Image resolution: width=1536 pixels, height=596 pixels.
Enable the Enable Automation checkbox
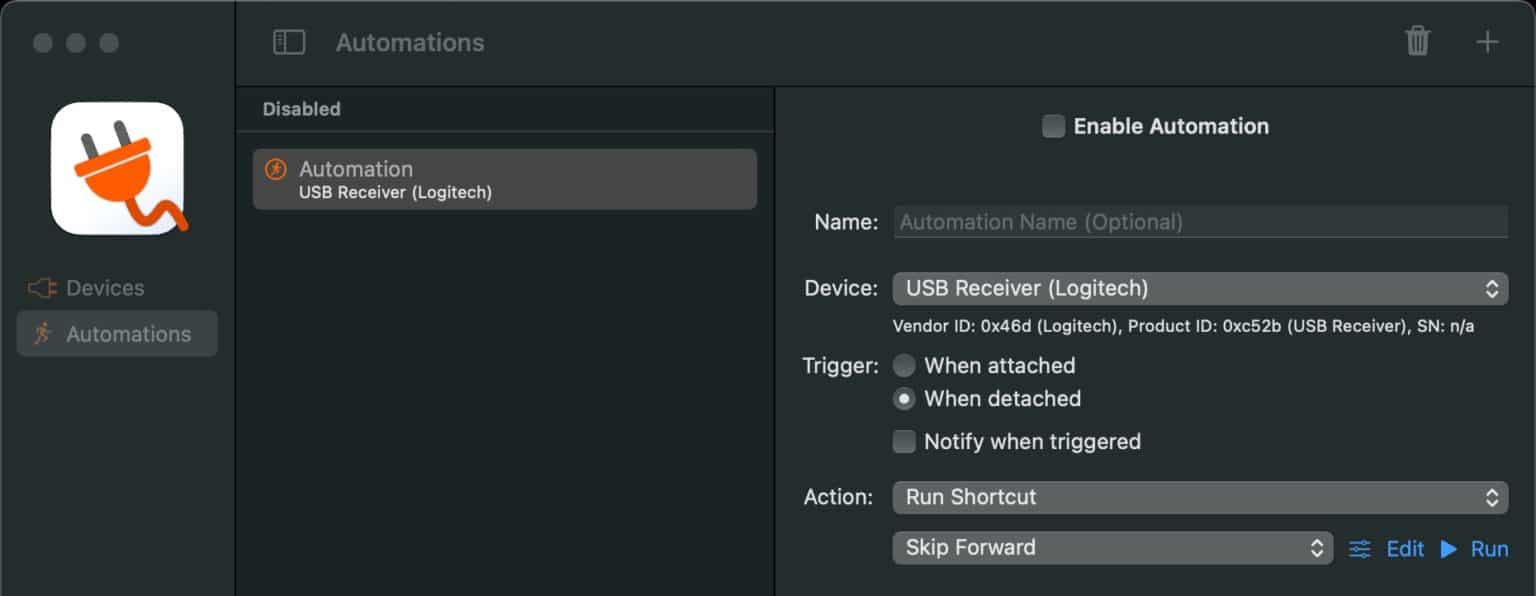point(1053,126)
